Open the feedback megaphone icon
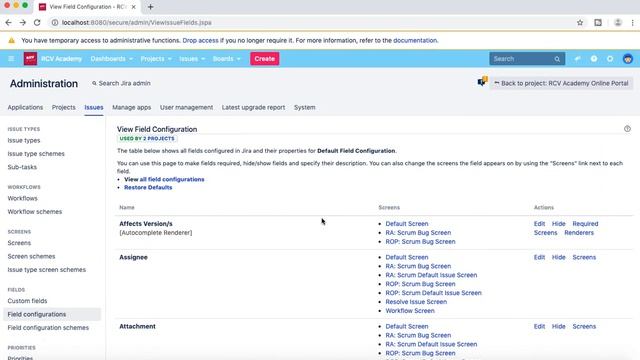Screen dimensions: 640x360 point(578,59)
